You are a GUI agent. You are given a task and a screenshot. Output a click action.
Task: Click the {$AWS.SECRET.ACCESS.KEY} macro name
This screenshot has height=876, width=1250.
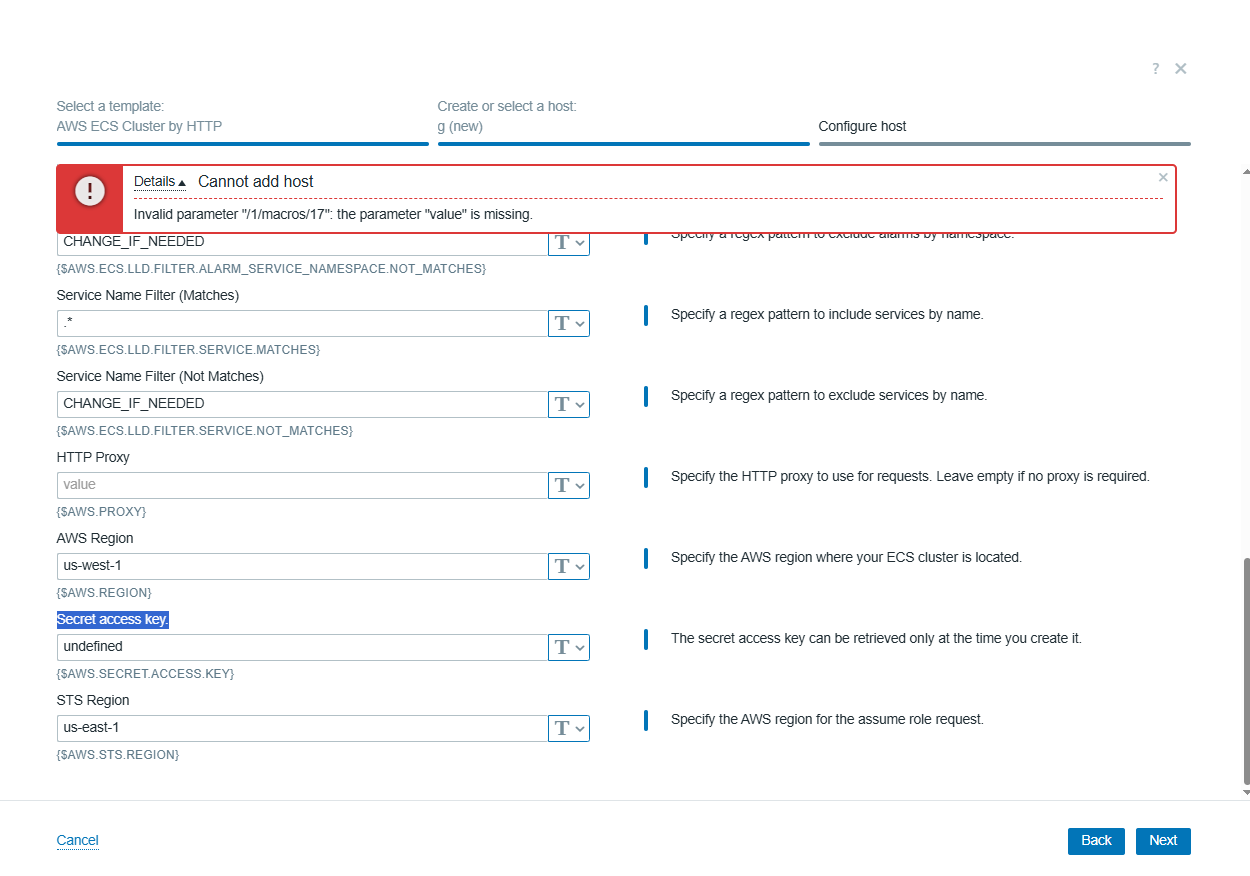(x=146, y=674)
